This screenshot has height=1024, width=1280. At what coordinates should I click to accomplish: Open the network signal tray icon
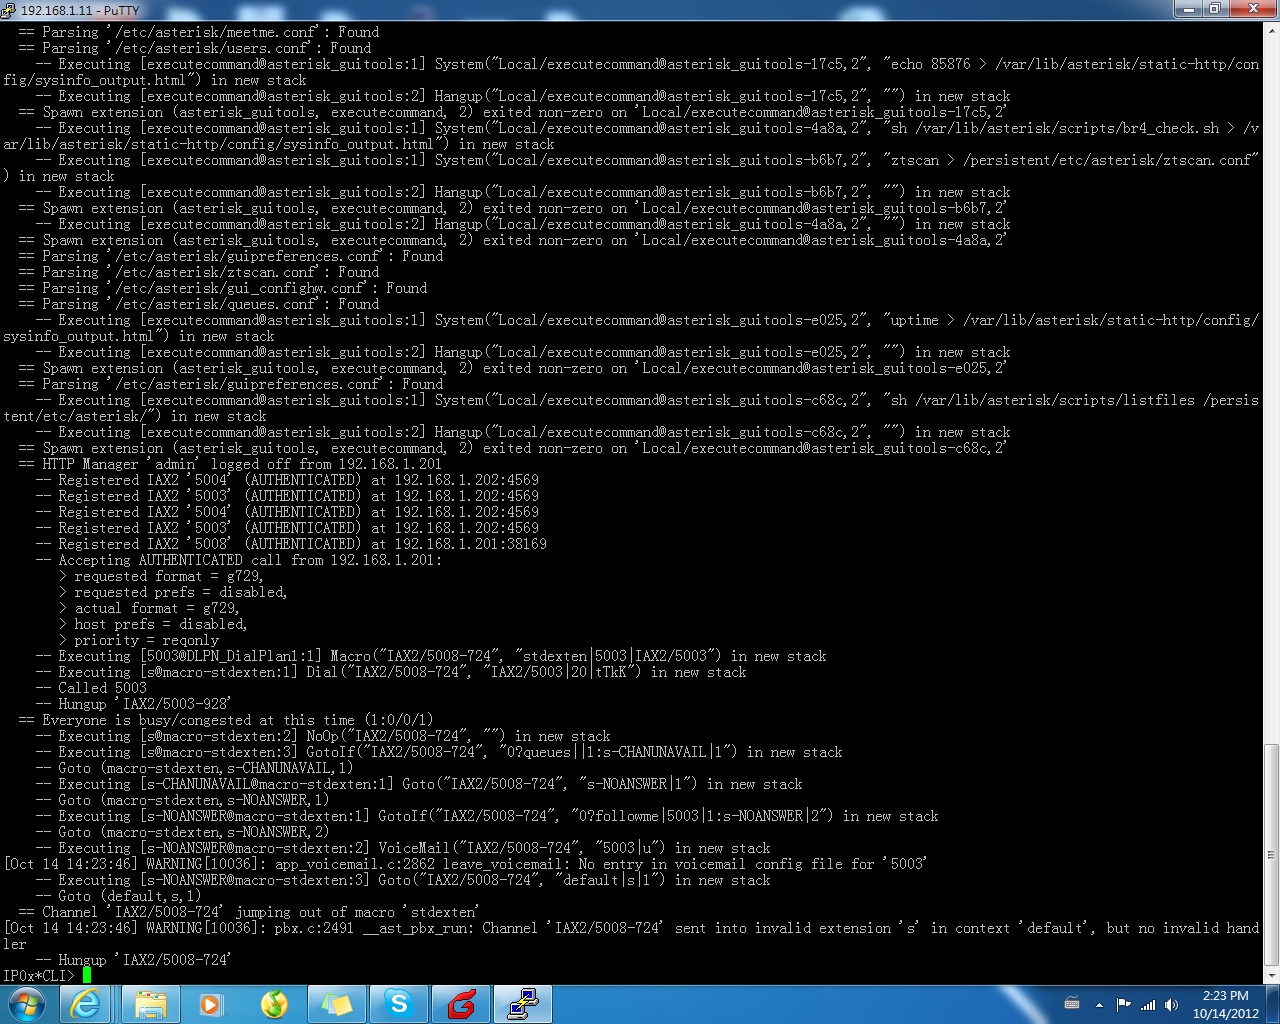(x=1148, y=1005)
